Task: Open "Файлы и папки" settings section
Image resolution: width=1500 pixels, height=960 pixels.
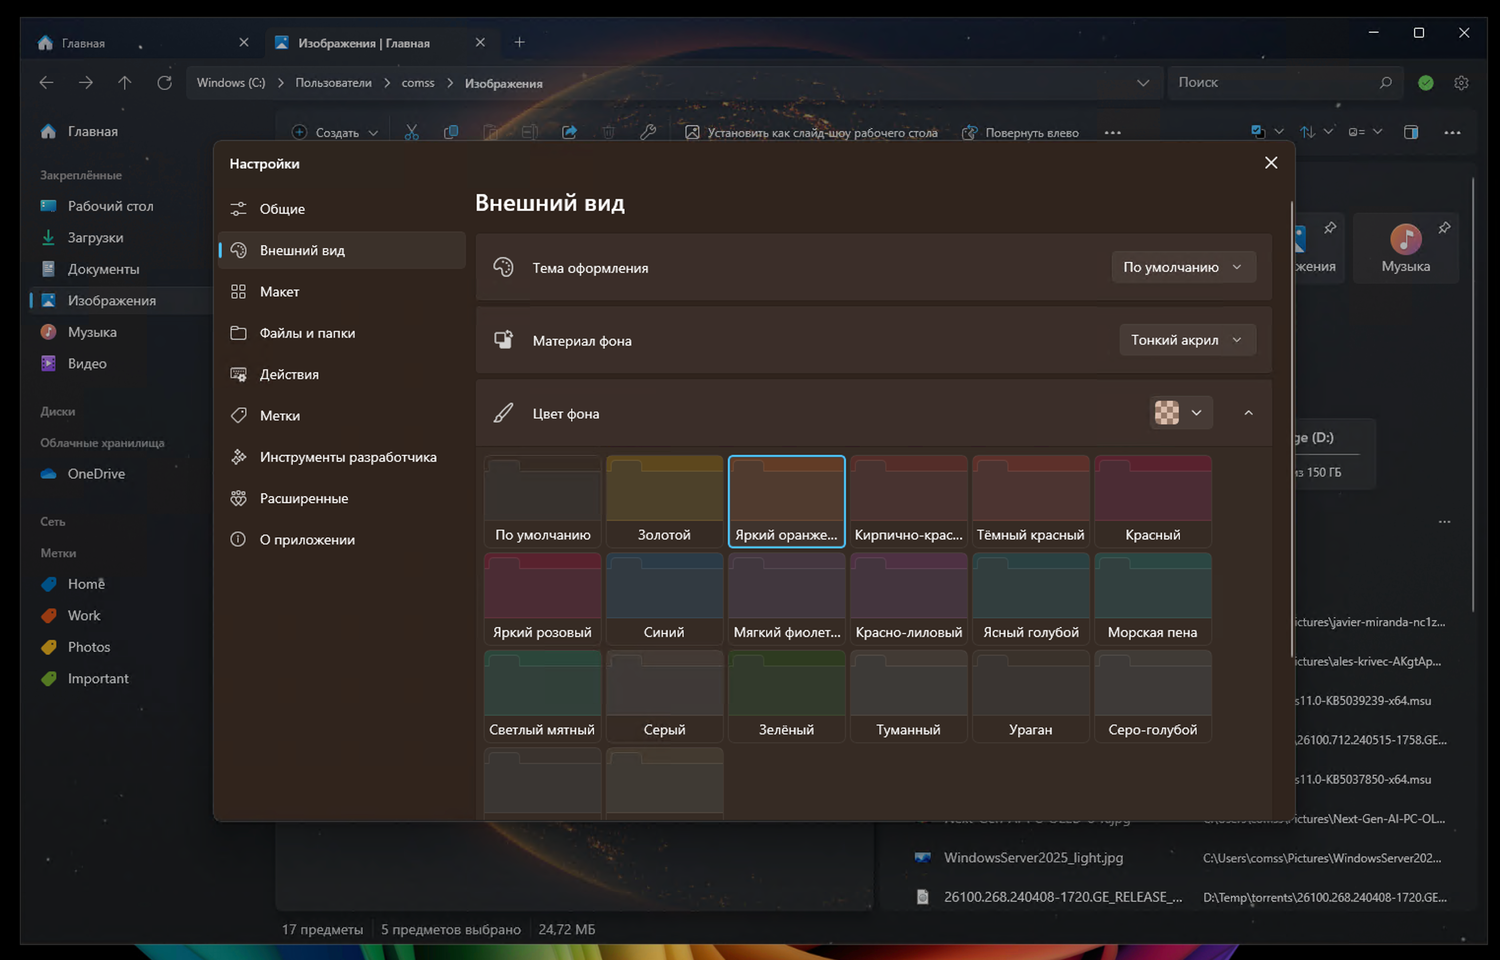Action: pos(342,333)
